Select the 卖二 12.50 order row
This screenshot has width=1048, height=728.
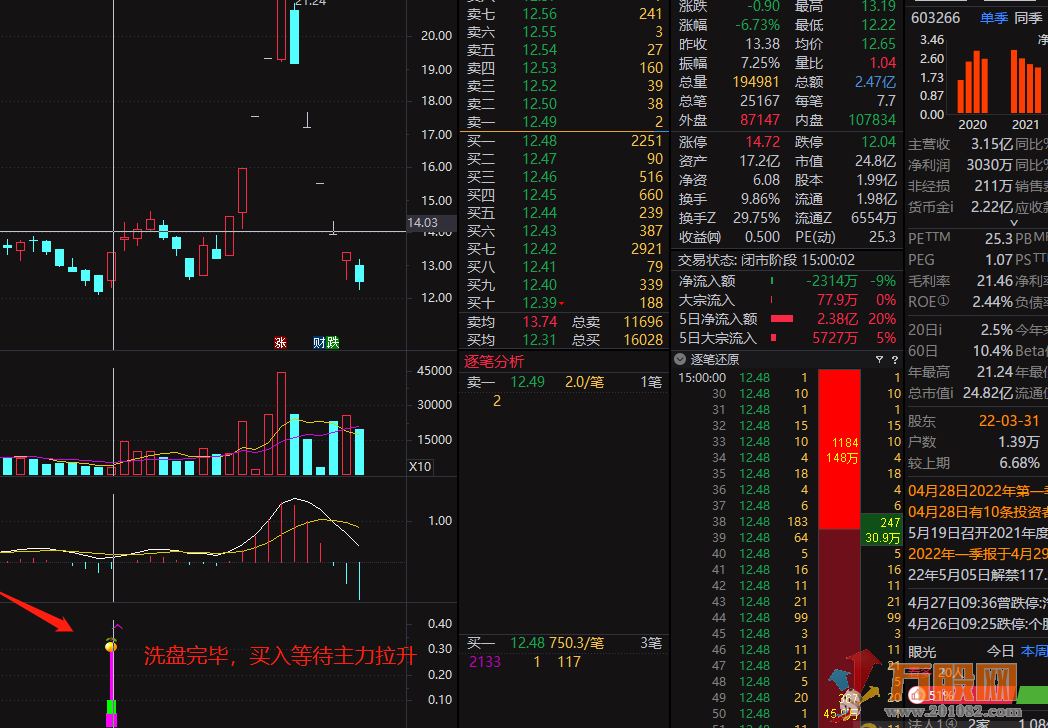[x=565, y=104]
